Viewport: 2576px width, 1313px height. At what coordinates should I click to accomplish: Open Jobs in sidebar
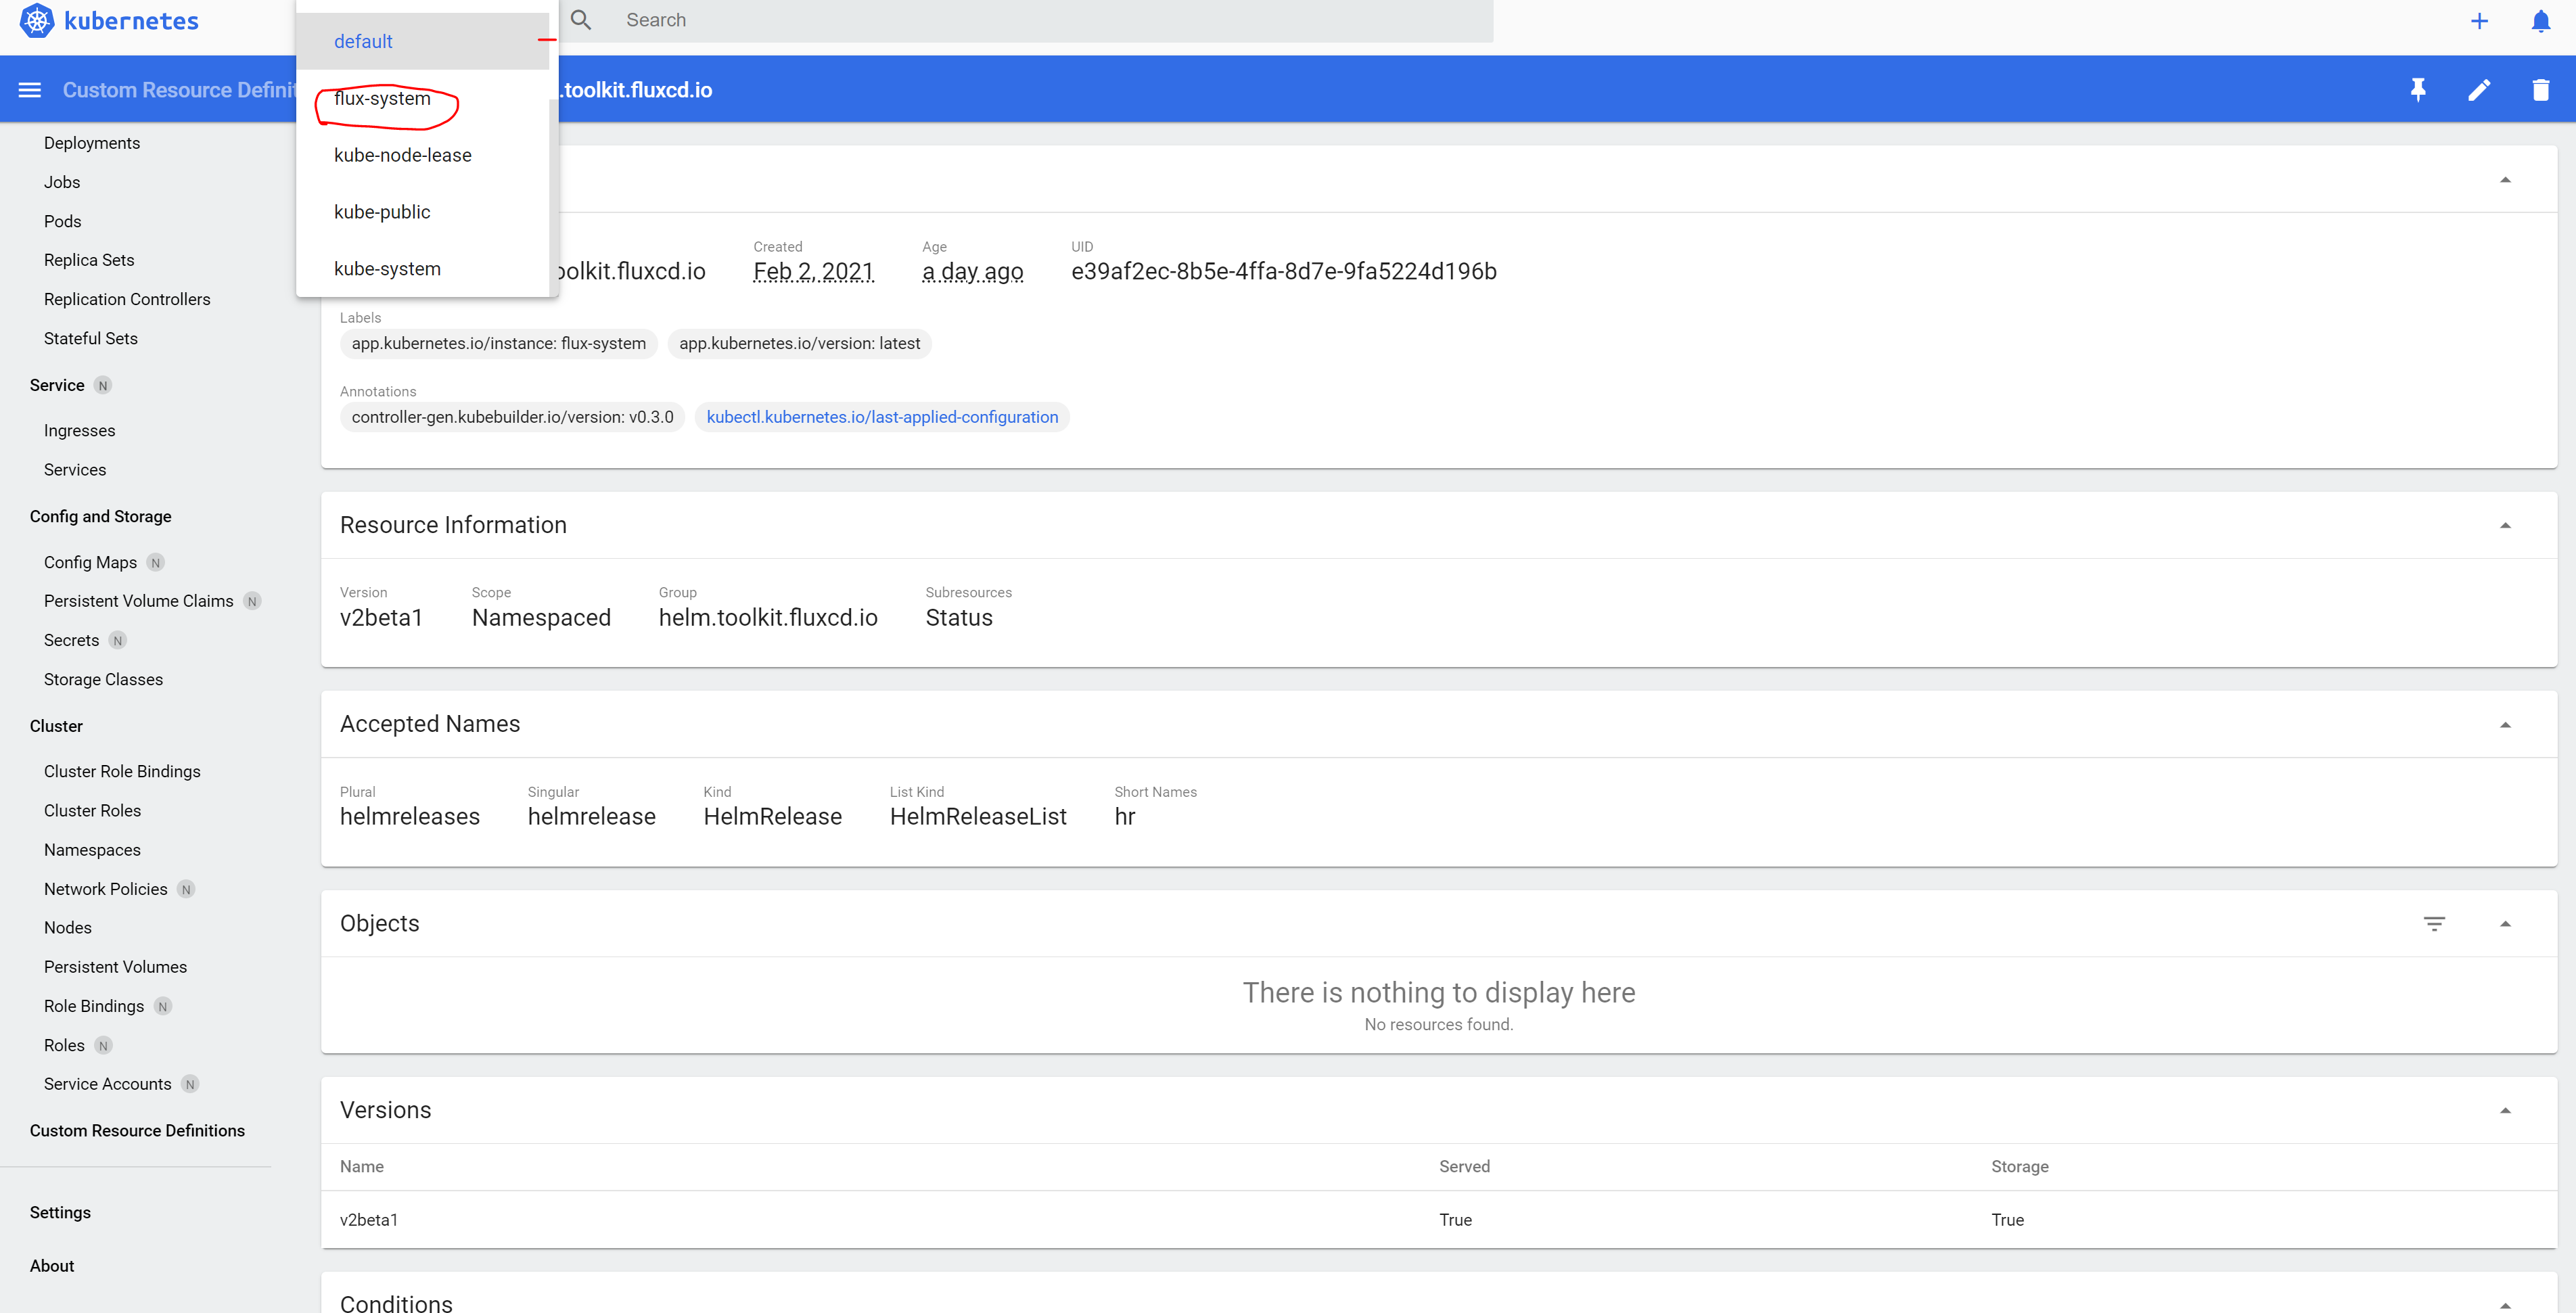(x=62, y=182)
